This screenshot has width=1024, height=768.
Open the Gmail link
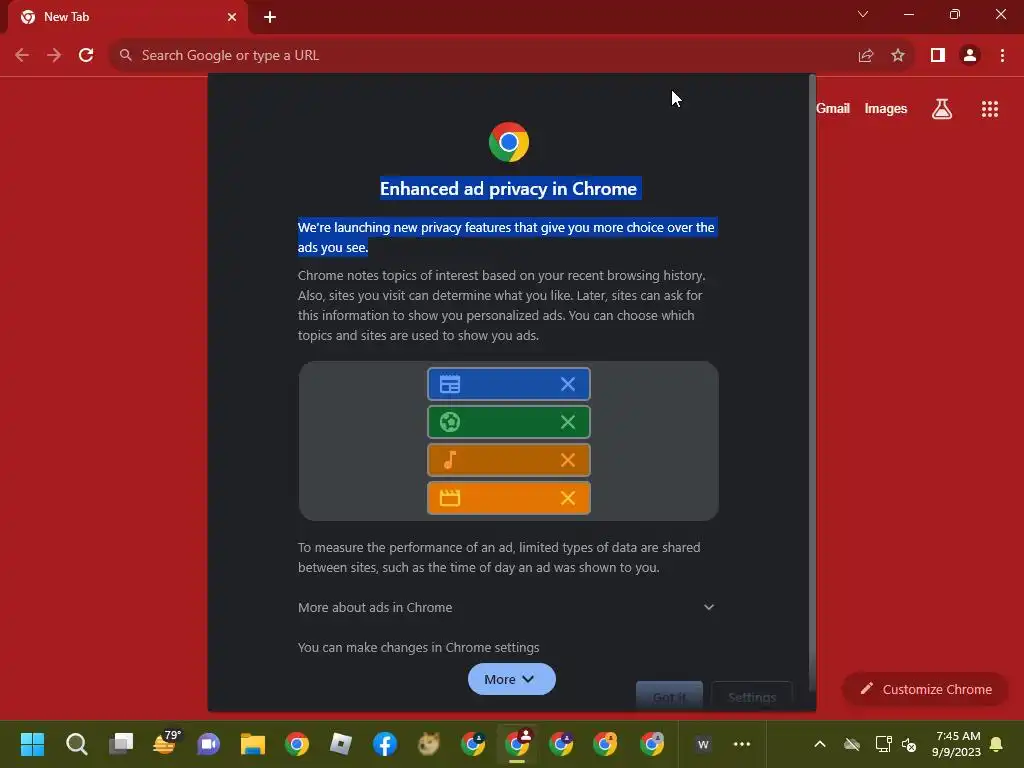[833, 108]
